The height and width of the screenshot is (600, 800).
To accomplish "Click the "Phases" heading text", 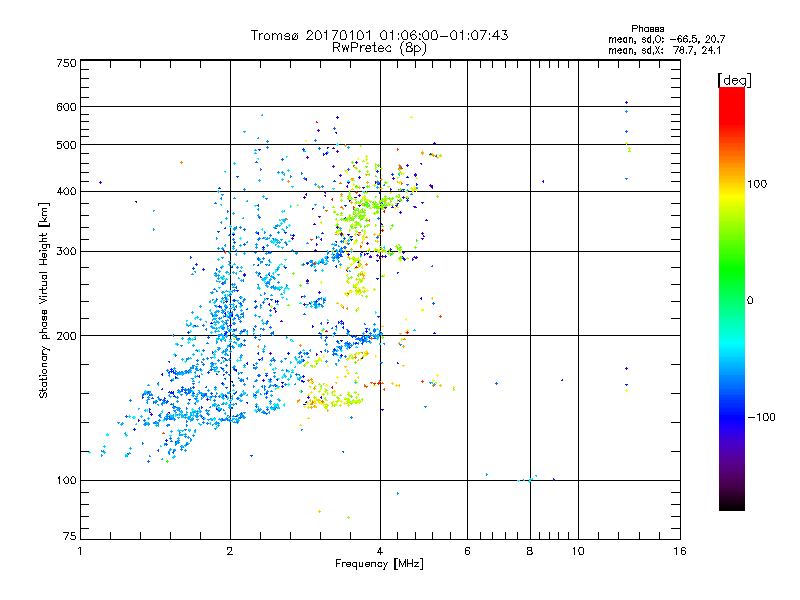I will (x=647, y=29).
